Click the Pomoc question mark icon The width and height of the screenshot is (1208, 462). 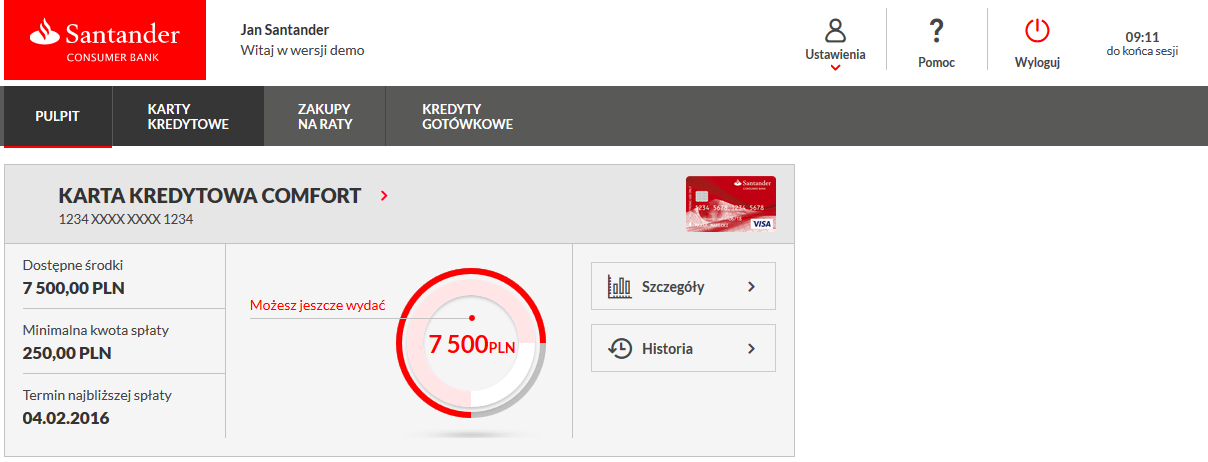pyautogui.click(x=936, y=31)
